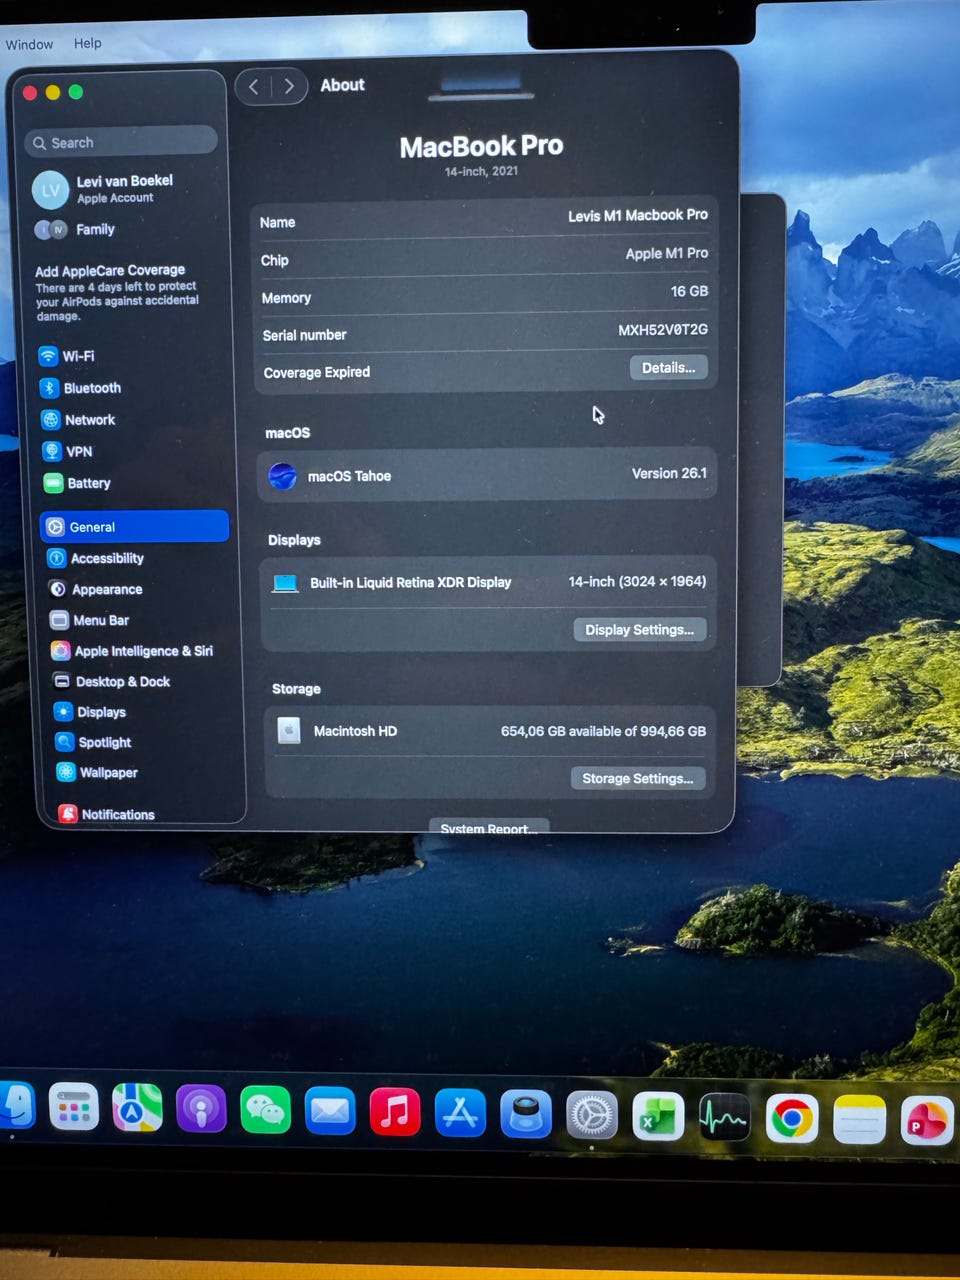Click System Settings gear in Dock
Image resolution: width=960 pixels, height=1280 pixels.
tap(592, 1115)
